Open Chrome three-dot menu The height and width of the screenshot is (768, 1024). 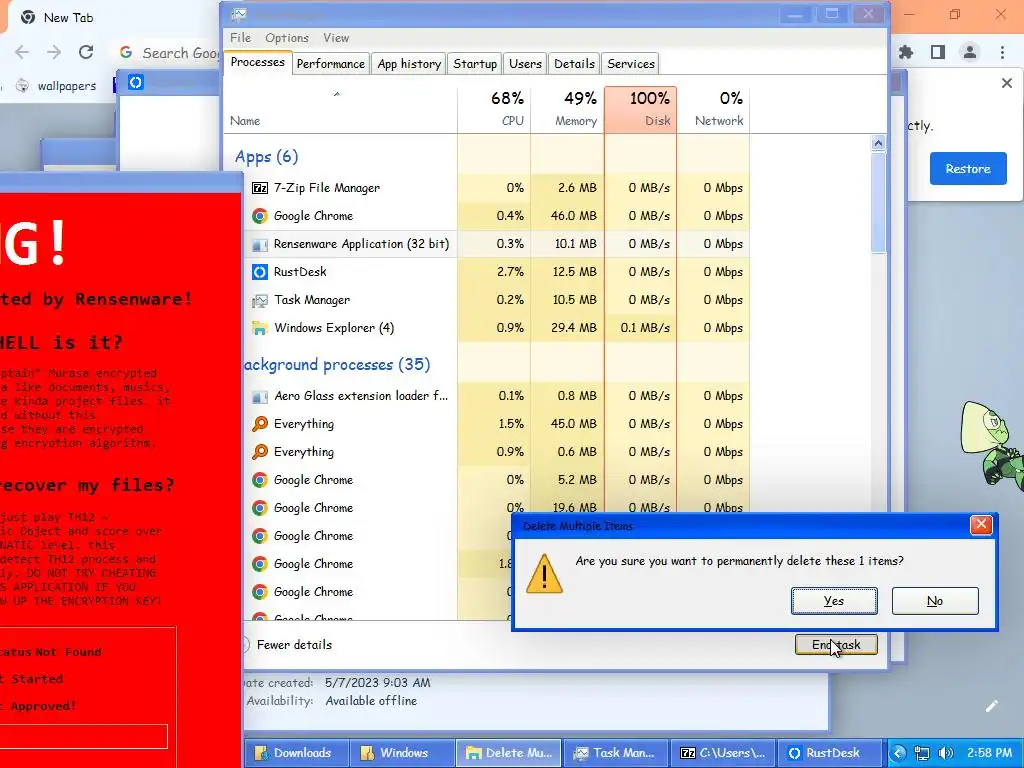(x=1002, y=52)
